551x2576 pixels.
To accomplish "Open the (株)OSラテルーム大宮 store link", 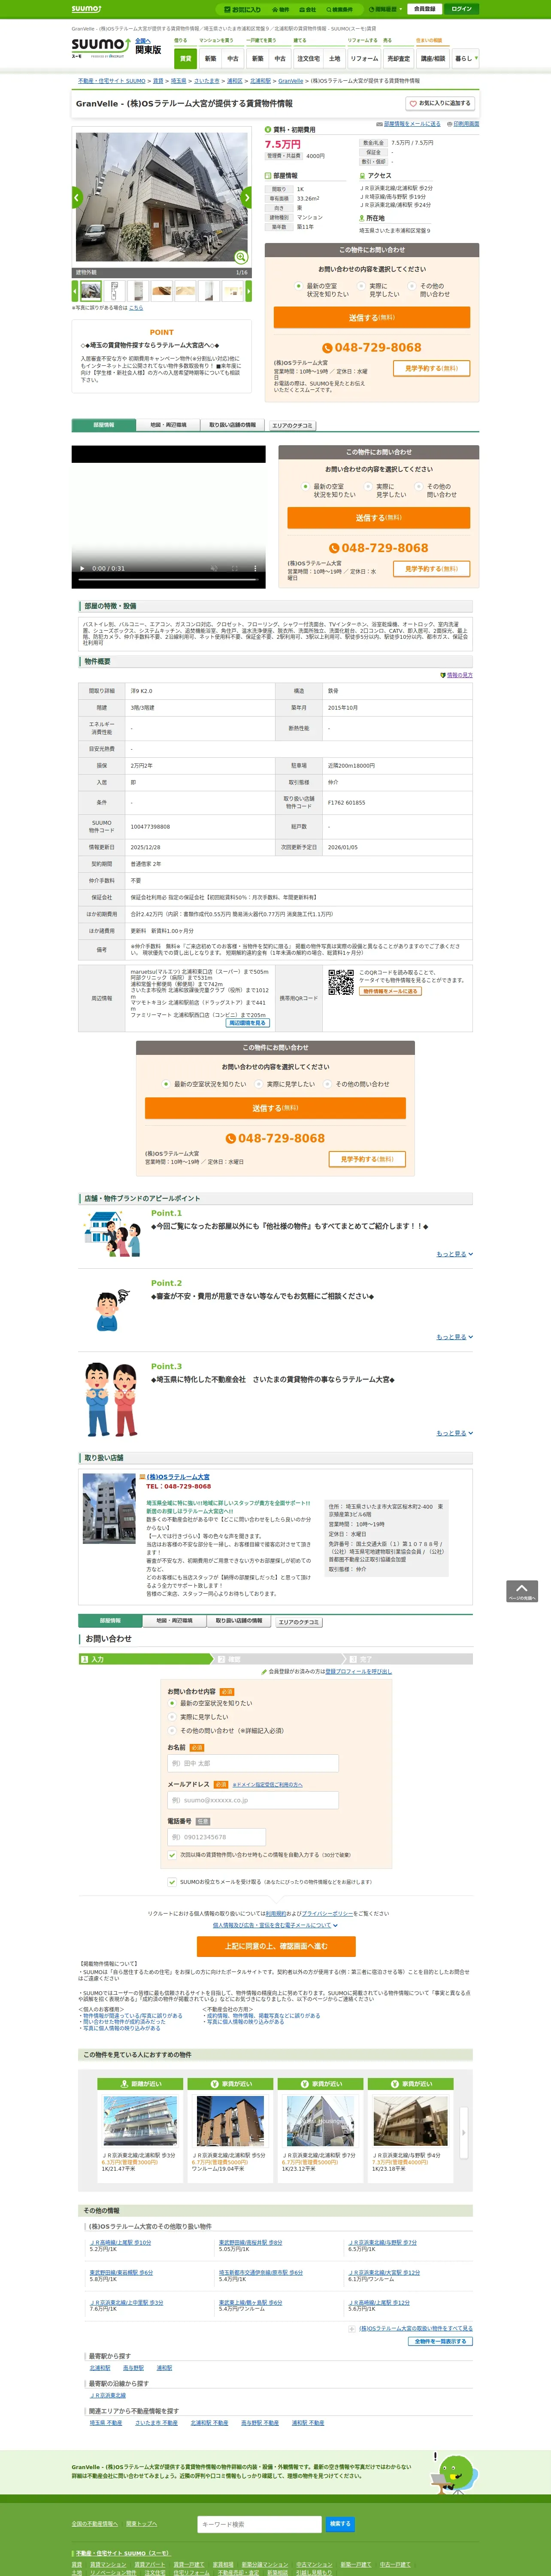I will tap(178, 1477).
